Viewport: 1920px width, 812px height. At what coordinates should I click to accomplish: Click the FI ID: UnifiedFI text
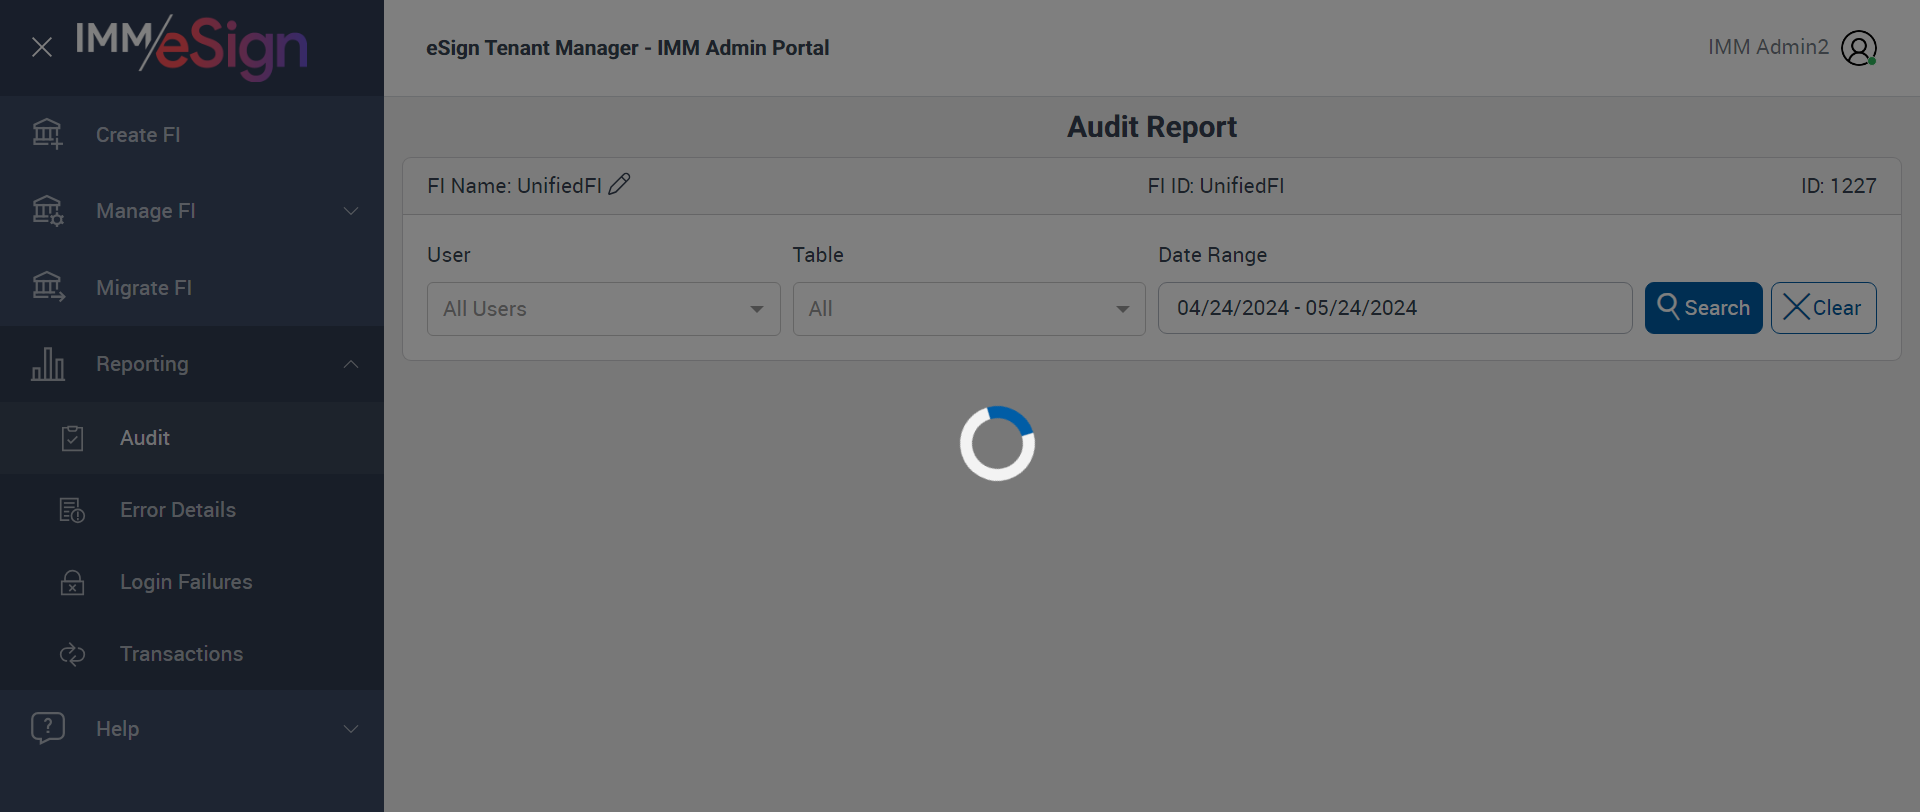point(1216,186)
